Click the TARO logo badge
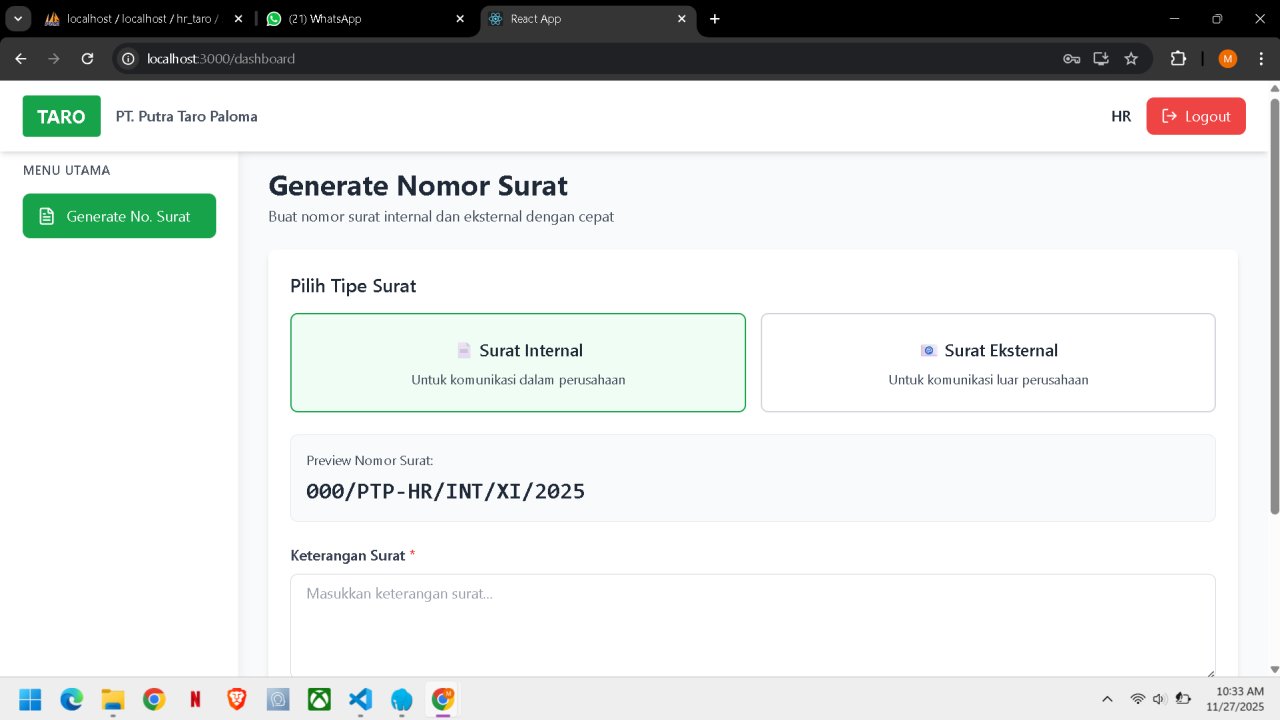 pyautogui.click(x=61, y=116)
